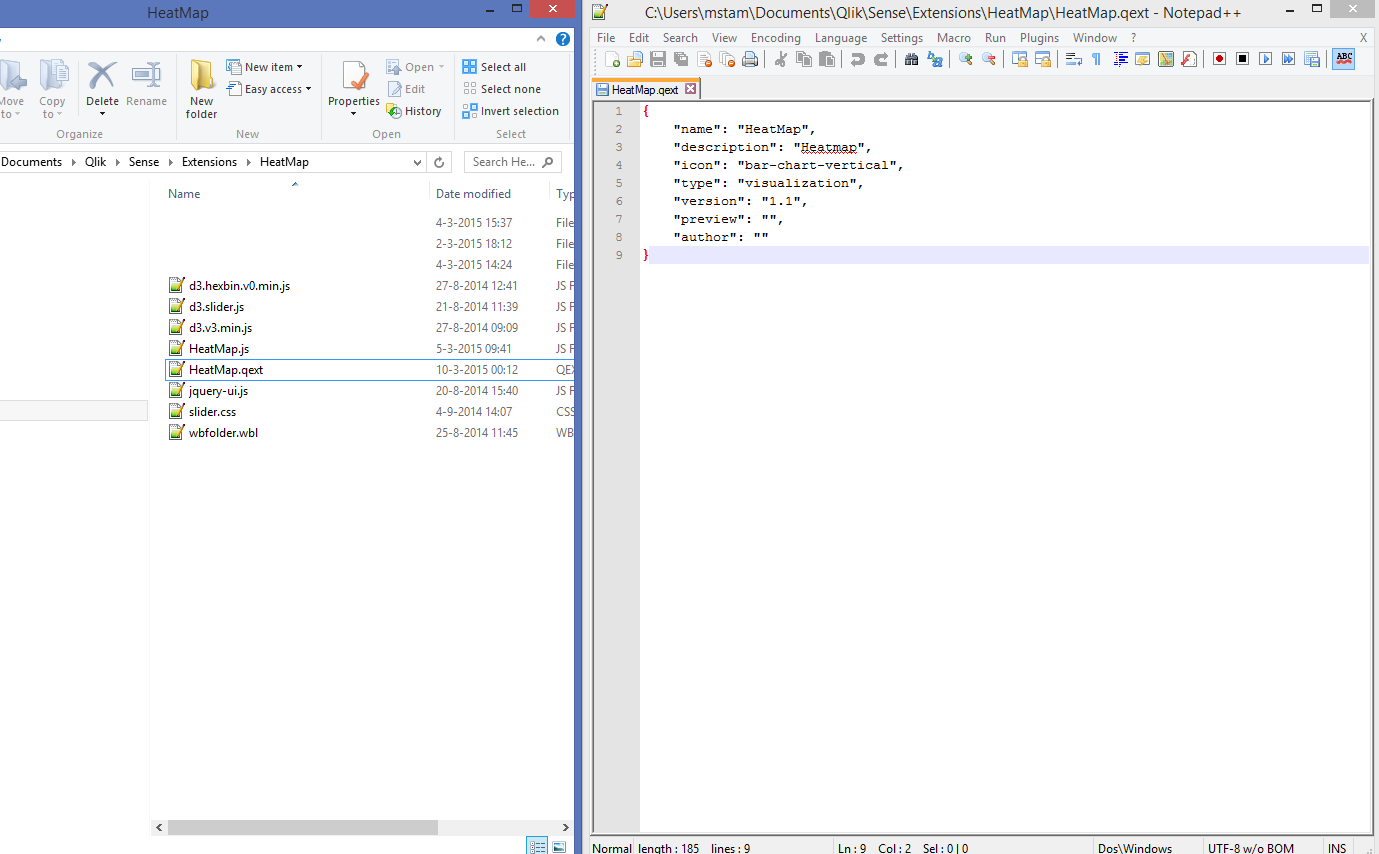Open the File menu in Notepad++
Viewport: 1379px width, 854px height.
point(606,38)
